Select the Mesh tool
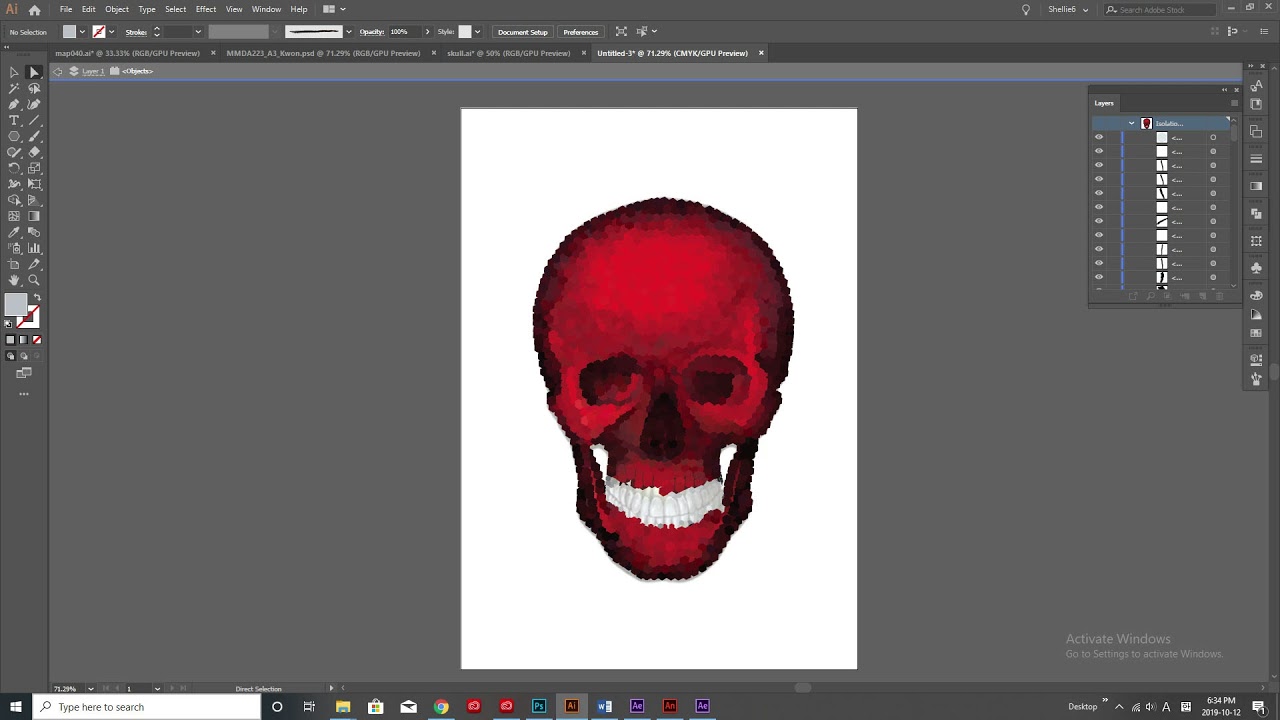Screen dimensions: 1280x720 click(14, 216)
